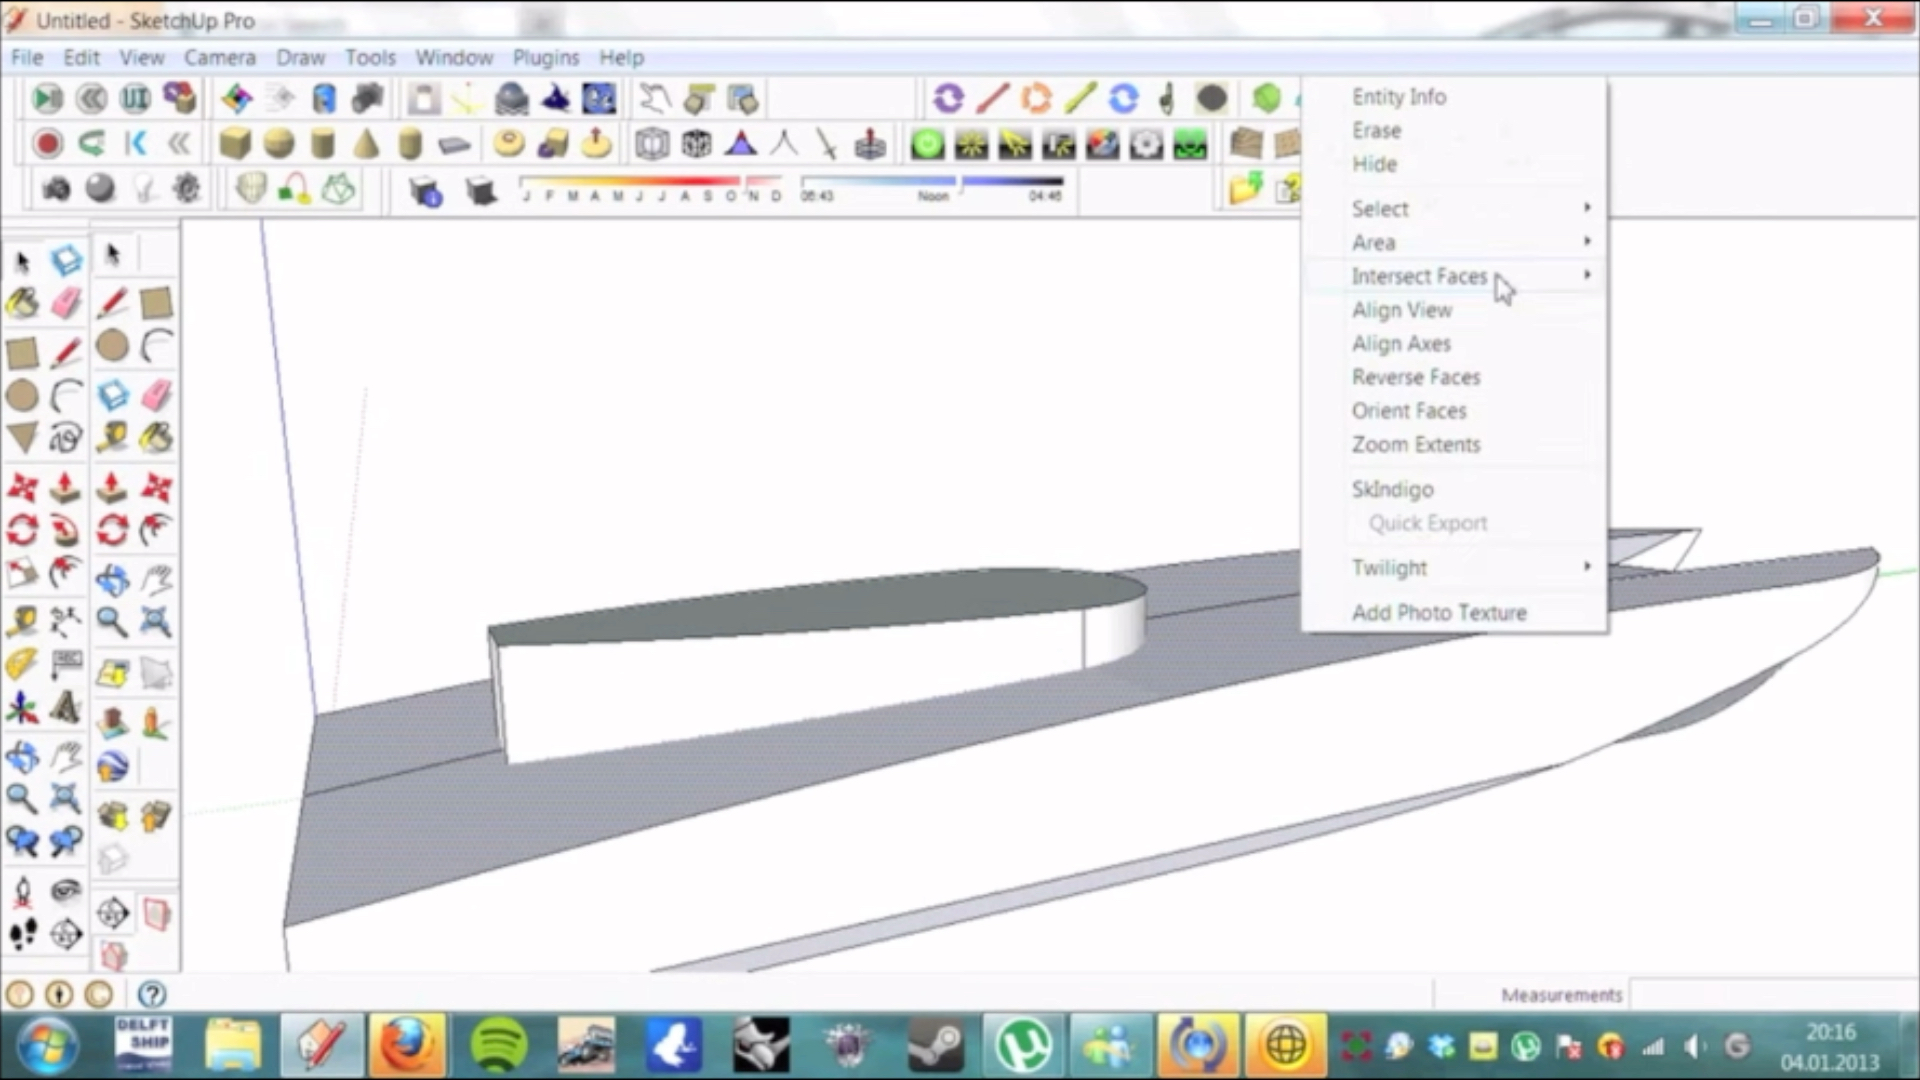Expand the Intersect Faces submenu
Viewport: 1920px width, 1080px height.
click(1420, 276)
